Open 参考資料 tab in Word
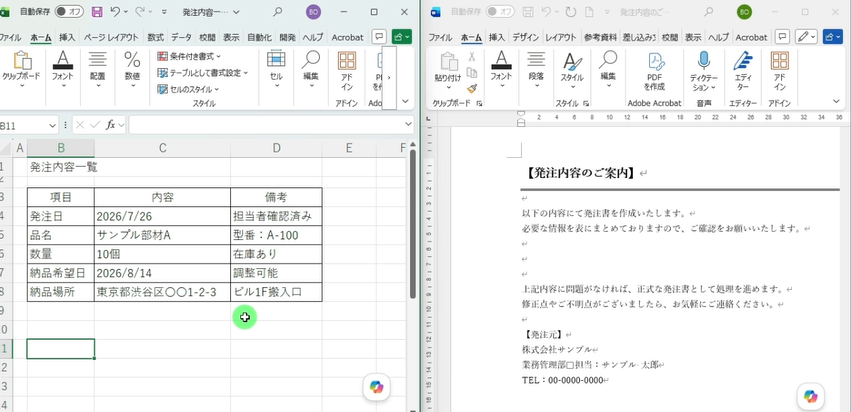Image resolution: width=851 pixels, height=412 pixels. click(x=600, y=37)
